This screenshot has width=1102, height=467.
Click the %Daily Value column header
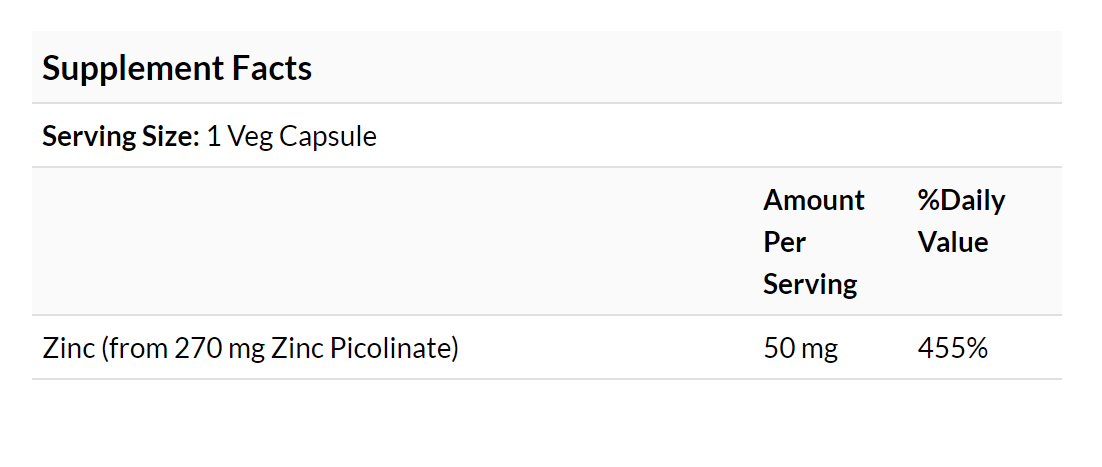tap(961, 221)
